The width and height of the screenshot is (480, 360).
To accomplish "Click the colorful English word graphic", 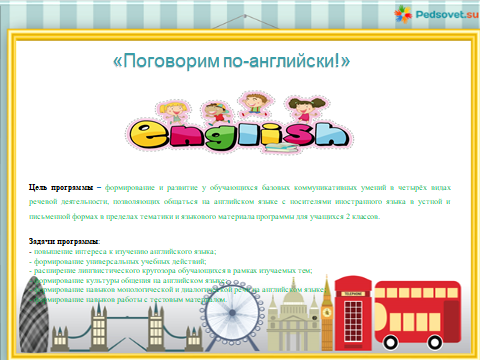I will click(240, 134).
